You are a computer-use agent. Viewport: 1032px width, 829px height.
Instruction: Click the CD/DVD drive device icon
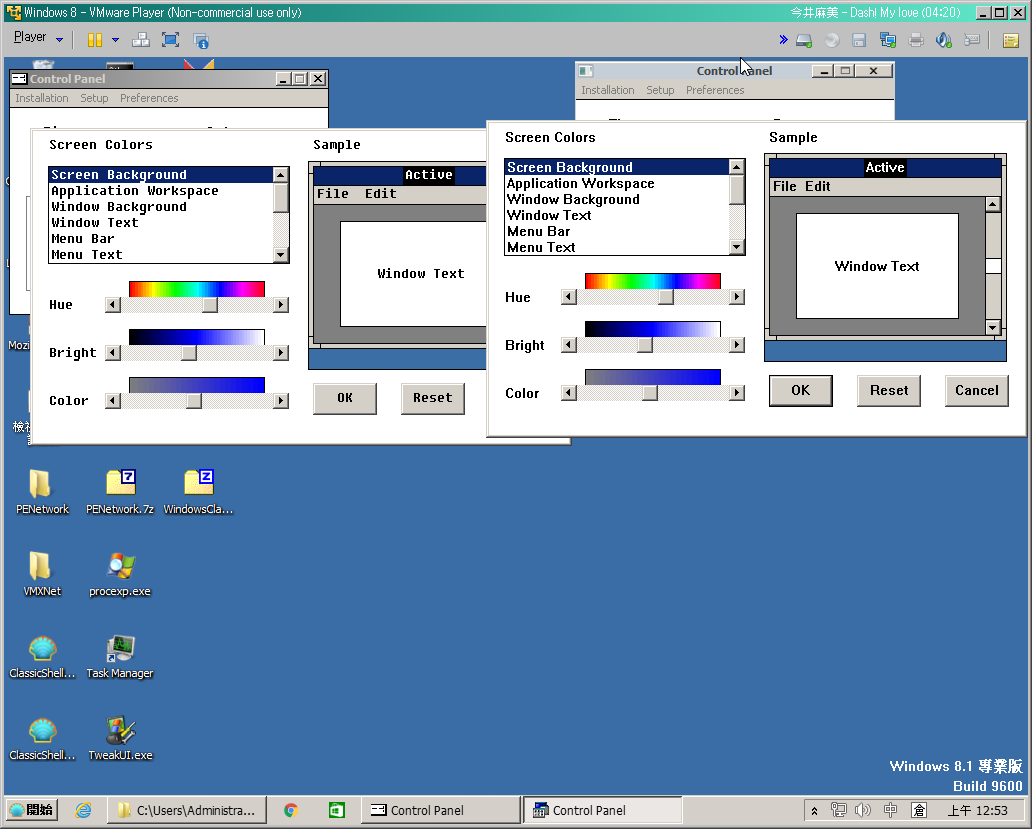pyautogui.click(x=831, y=40)
